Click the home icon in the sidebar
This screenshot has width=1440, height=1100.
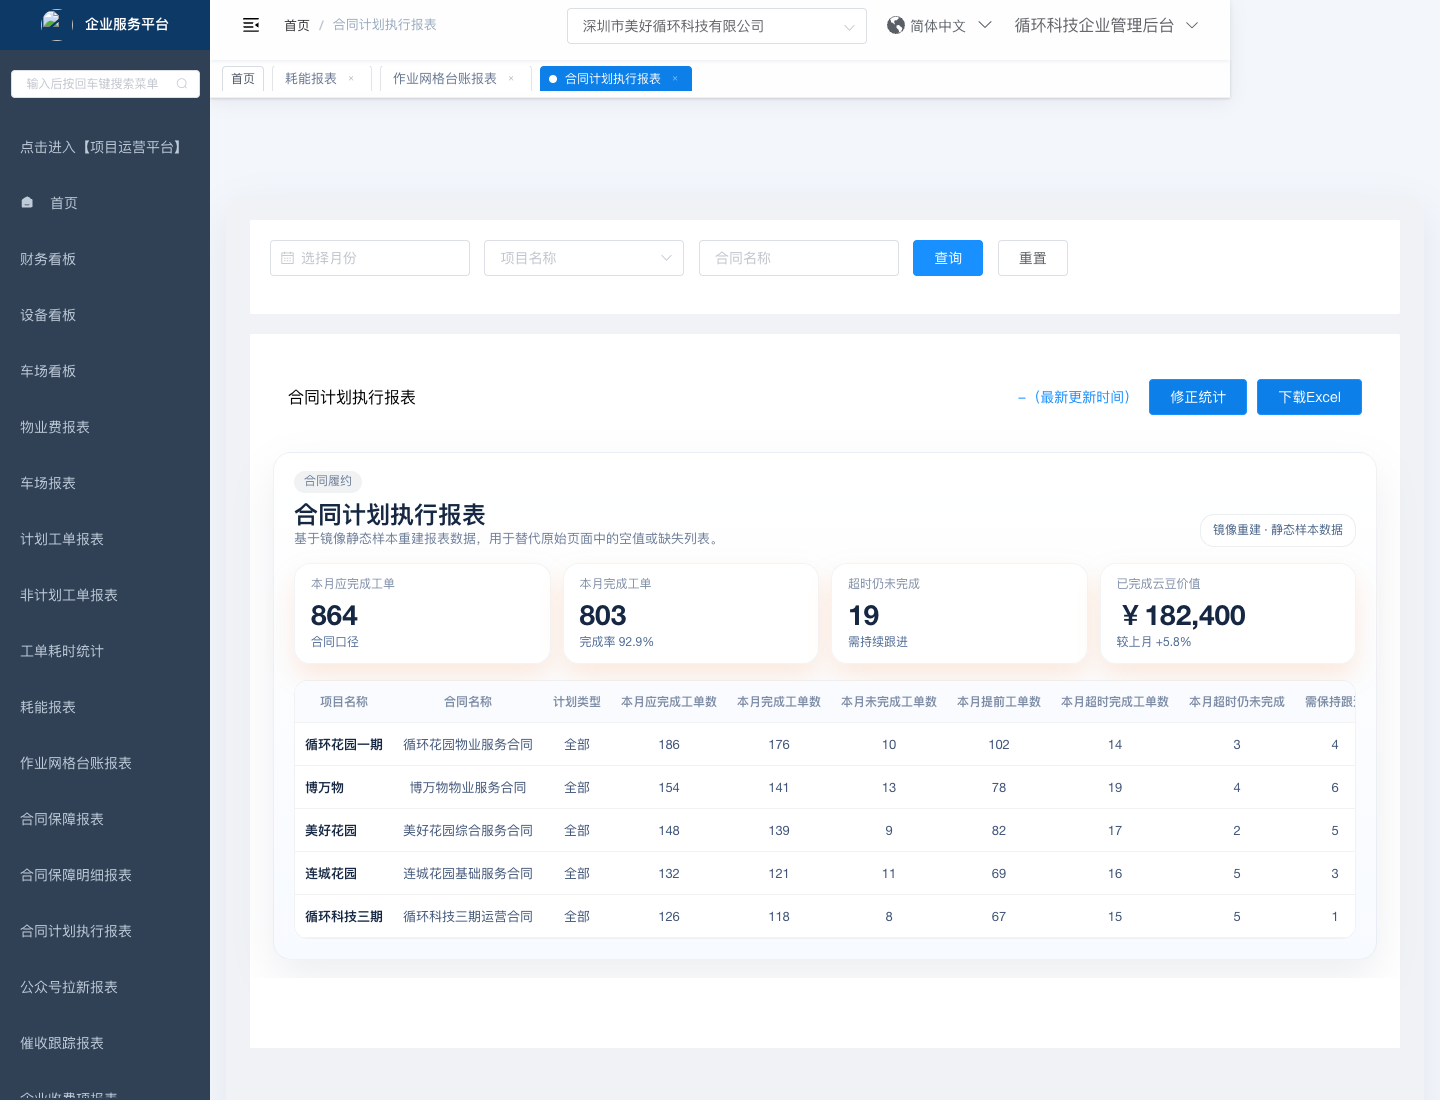28,203
